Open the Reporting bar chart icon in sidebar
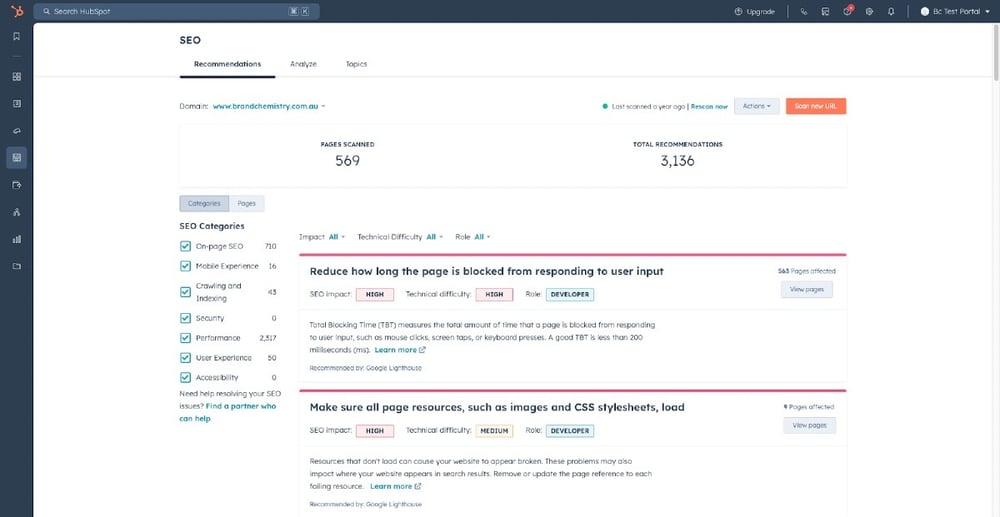Screen dimensions: 1000x517 pyautogui.click(x=17, y=239)
